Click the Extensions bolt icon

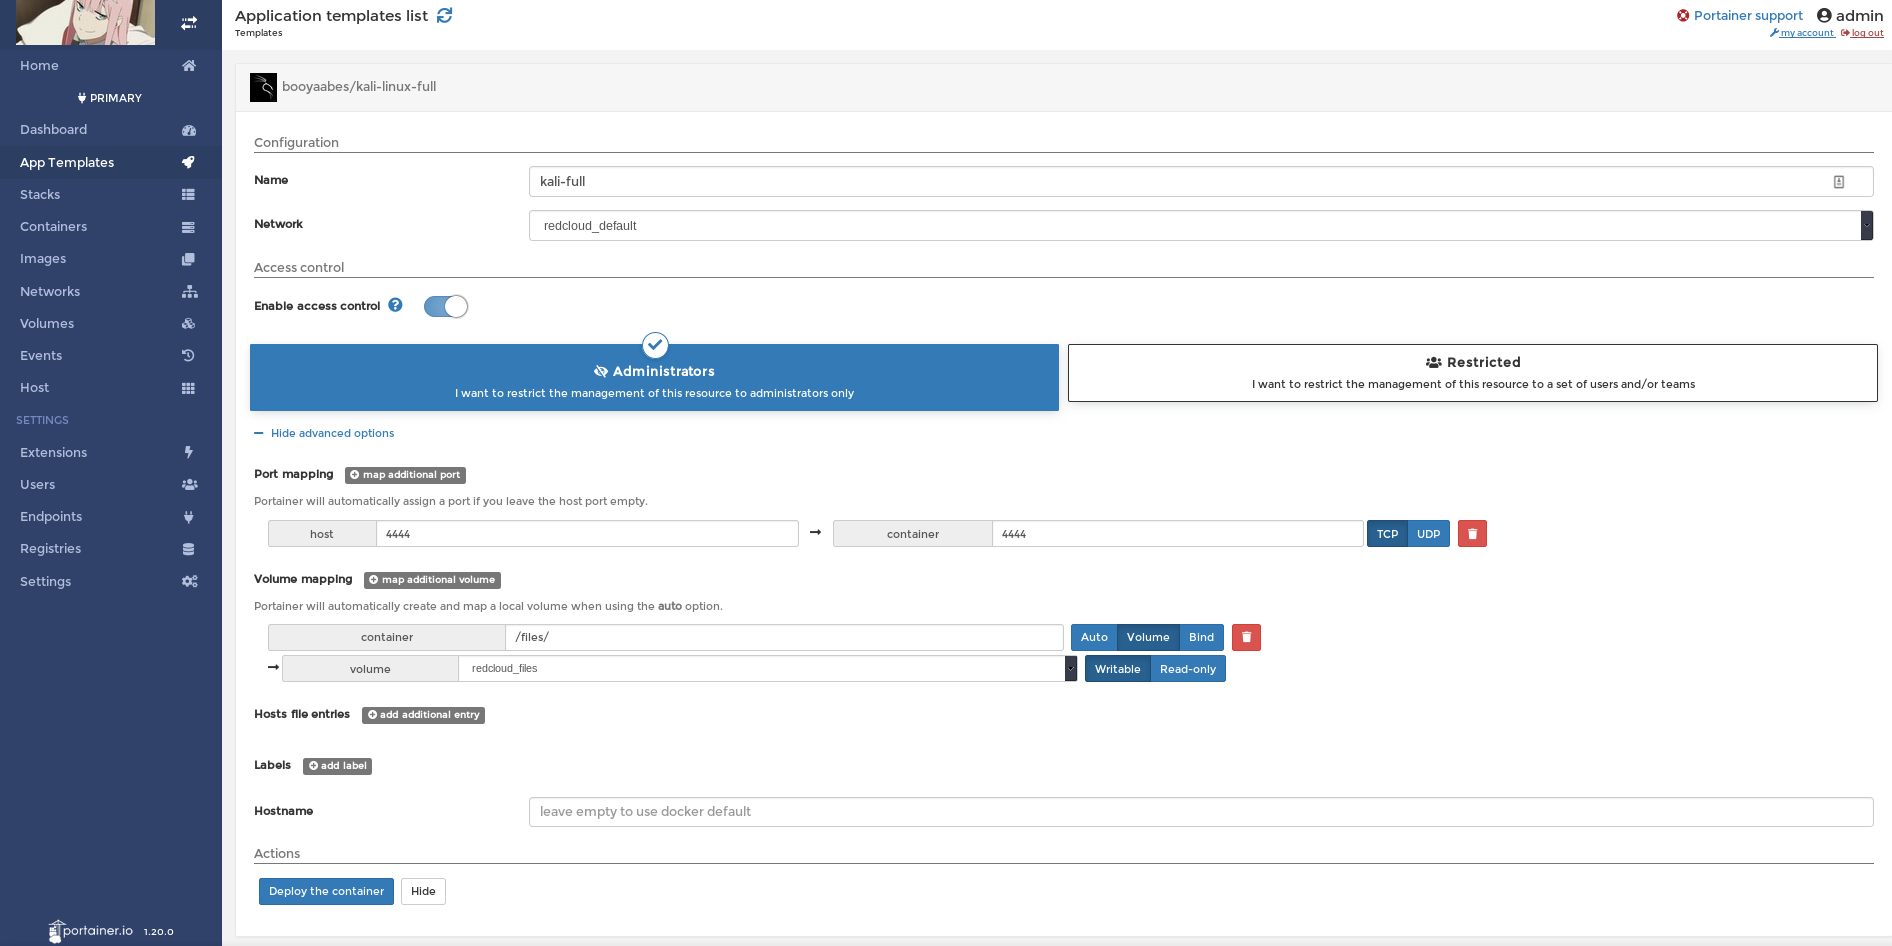[x=189, y=452]
